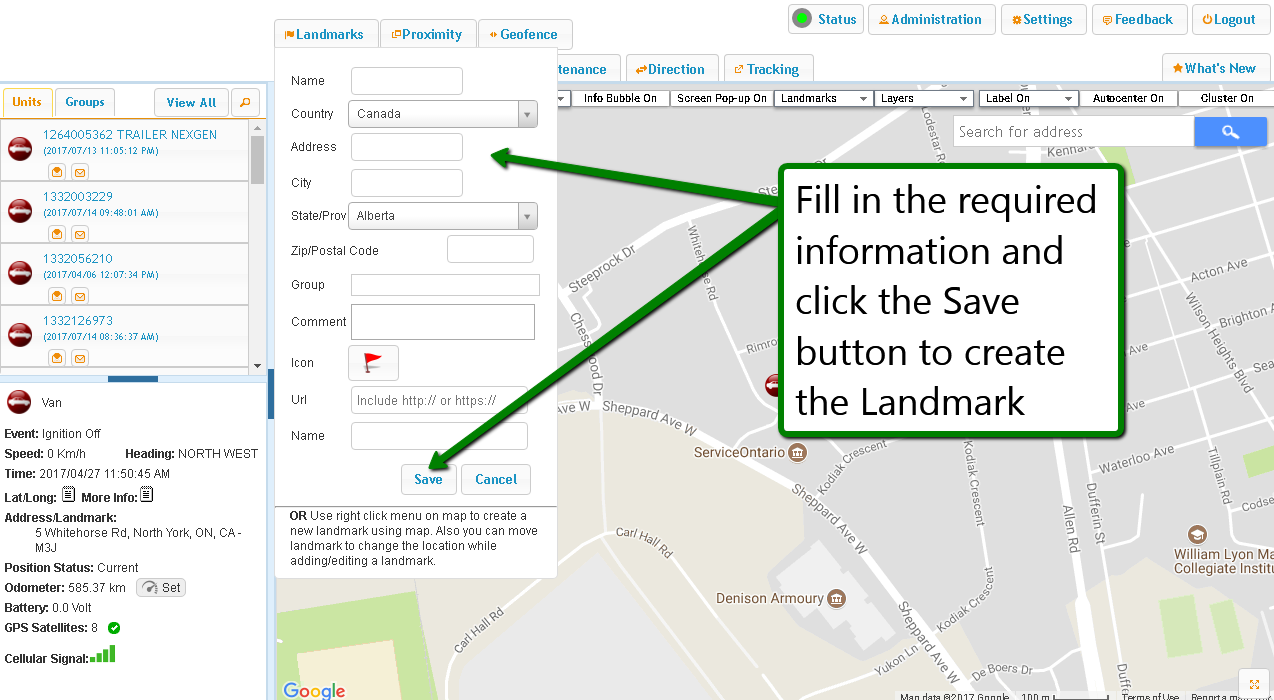The height and width of the screenshot is (700, 1274).
Task: Click the red vehicle icon for 1332003229
Action: pos(20,211)
